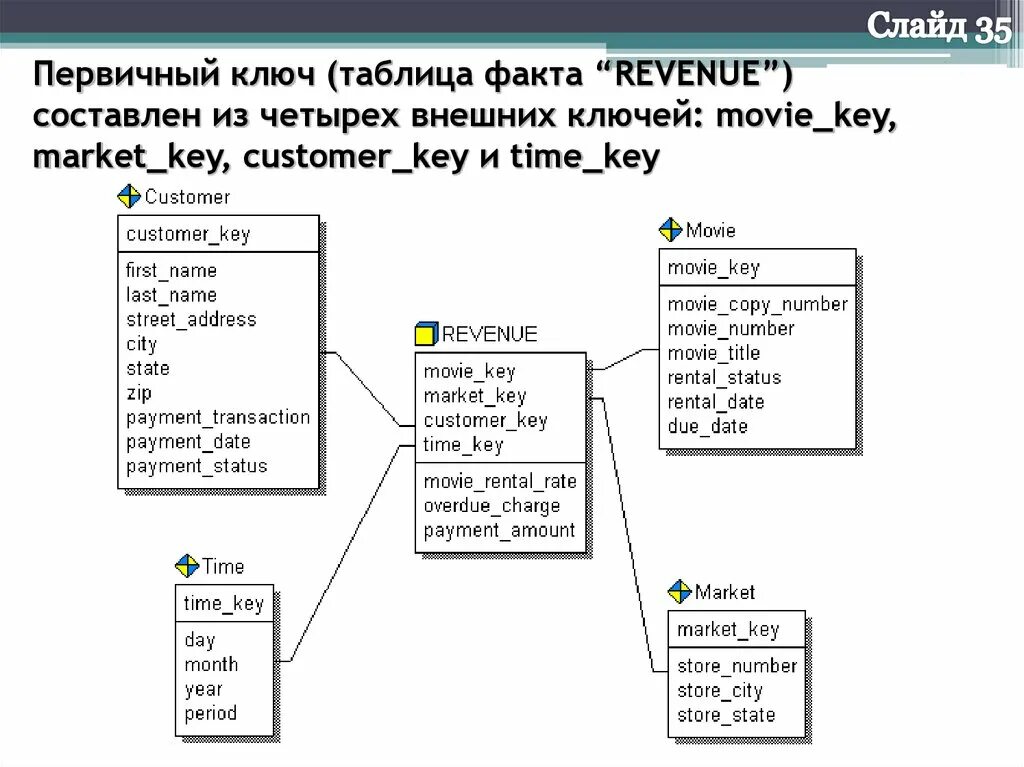Click market_key in the REVENUE table
The width and height of the screenshot is (1024, 767).
(475, 396)
